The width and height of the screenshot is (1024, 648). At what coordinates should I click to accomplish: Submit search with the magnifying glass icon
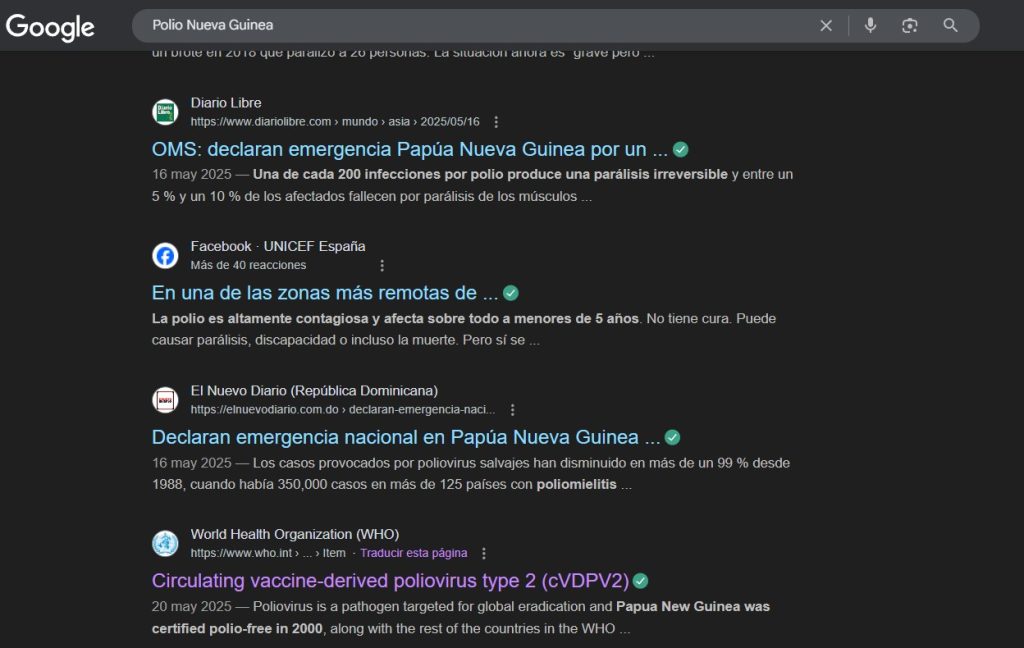[950, 25]
